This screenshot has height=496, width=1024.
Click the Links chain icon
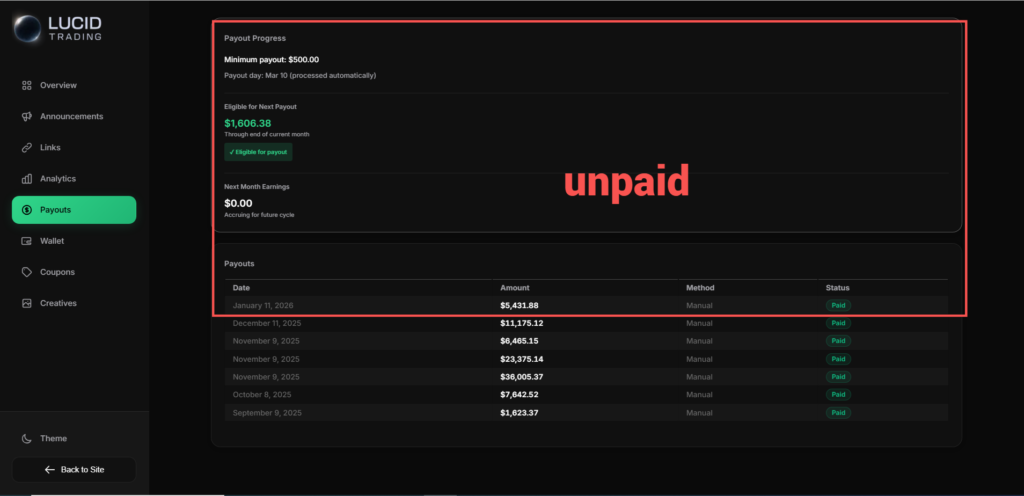(27, 148)
